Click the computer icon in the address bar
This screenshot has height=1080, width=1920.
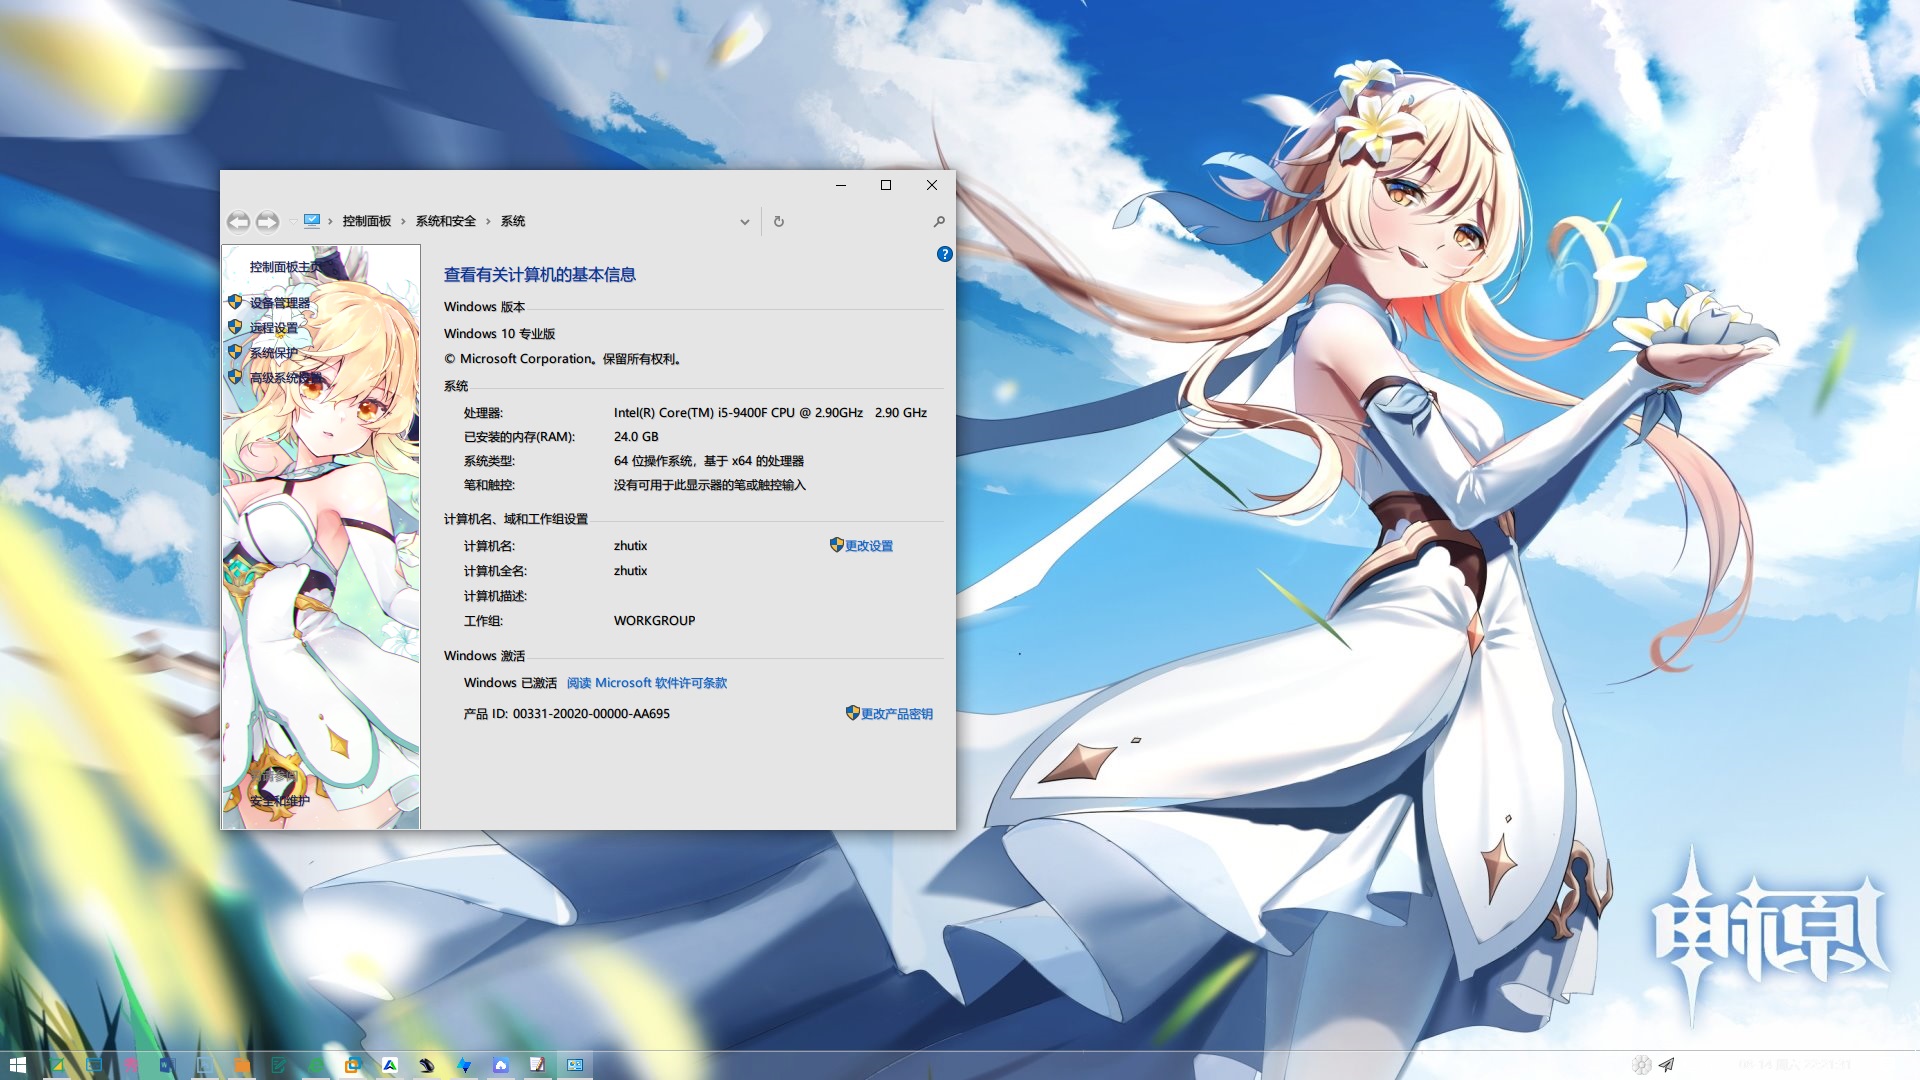(312, 221)
